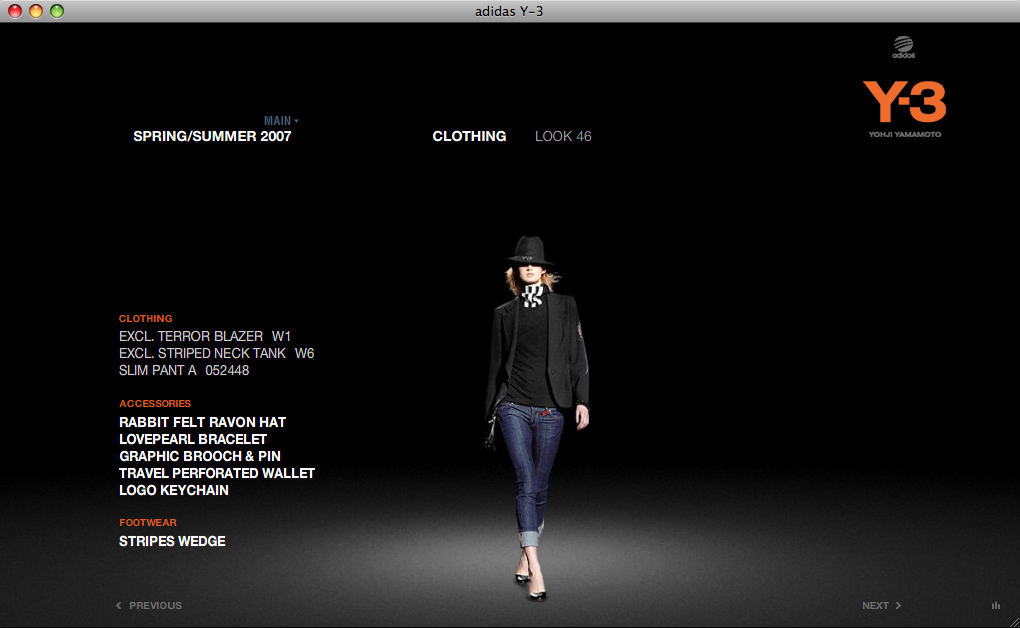
Task: Close the adidas Y-3 window
Action: (x=15, y=11)
